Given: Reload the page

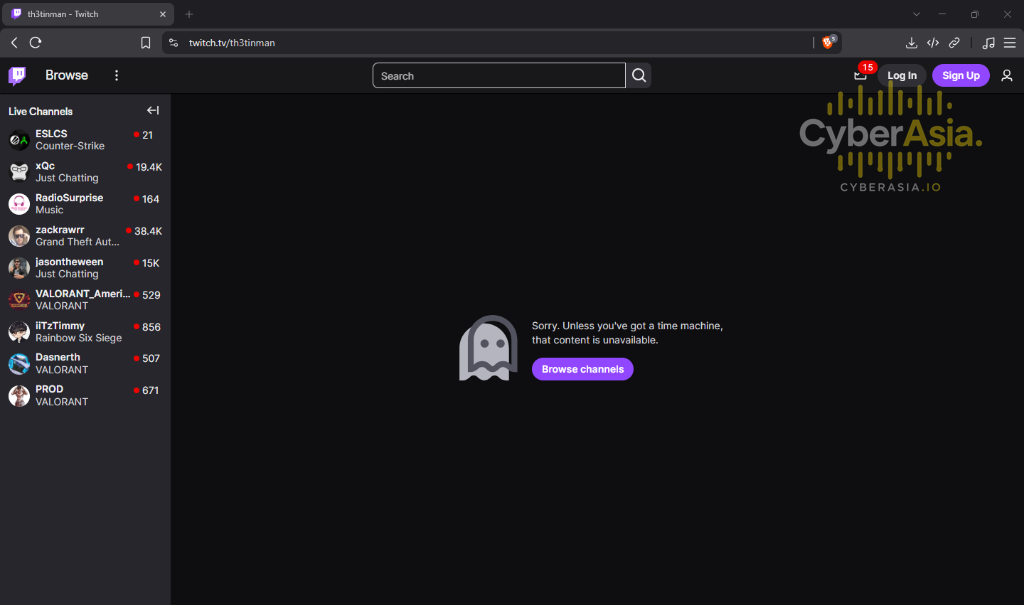Looking at the screenshot, I should [36, 42].
